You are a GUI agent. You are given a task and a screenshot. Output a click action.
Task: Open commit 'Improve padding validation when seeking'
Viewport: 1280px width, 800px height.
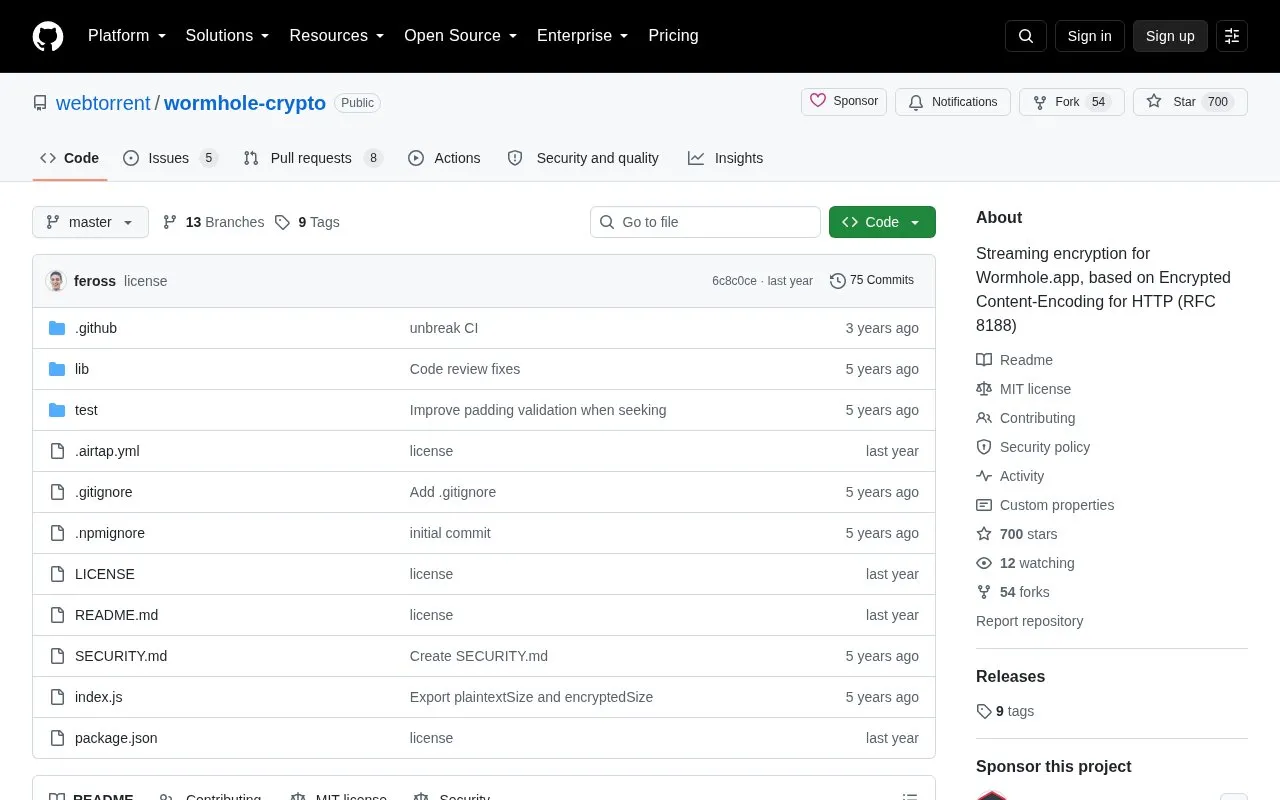click(538, 410)
